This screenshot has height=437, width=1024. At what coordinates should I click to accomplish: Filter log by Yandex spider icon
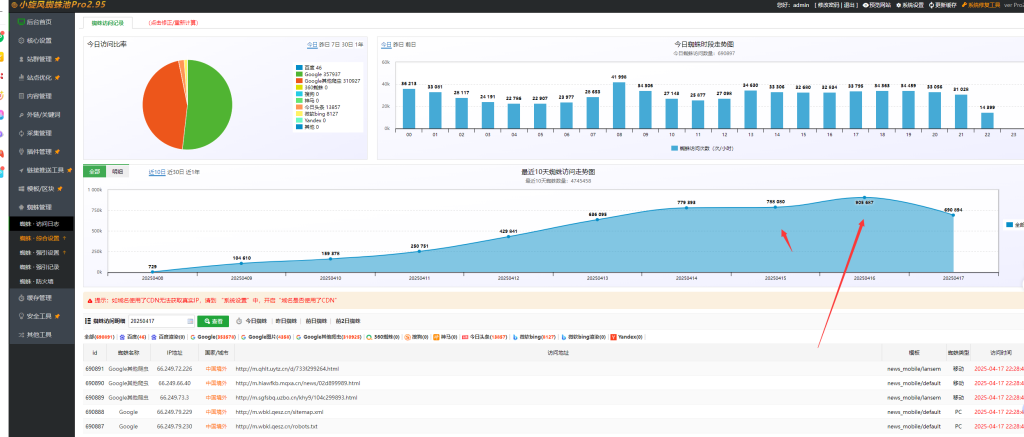[613, 337]
